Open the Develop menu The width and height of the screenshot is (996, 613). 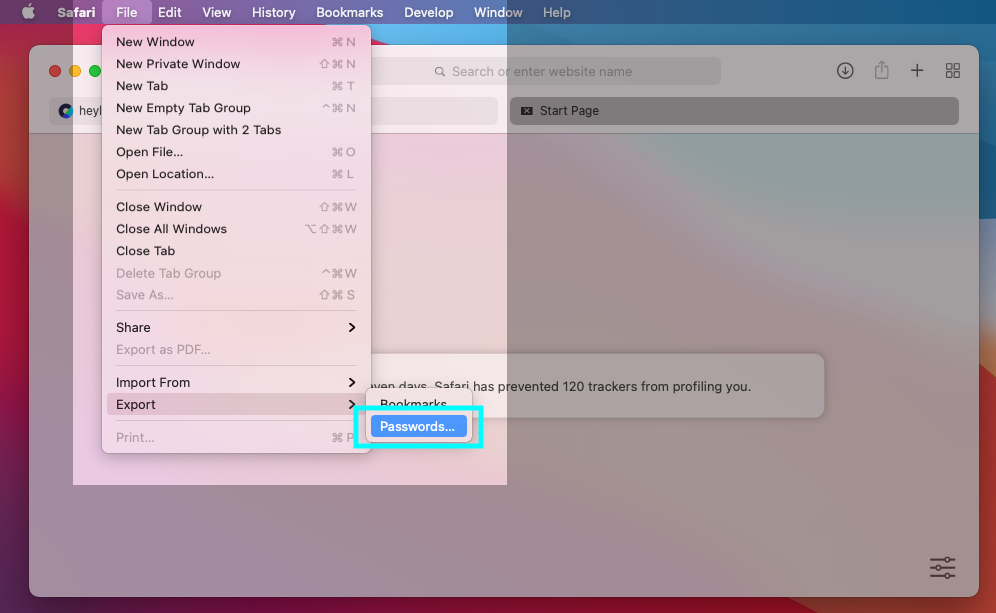pyautogui.click(x=428, y=12)
